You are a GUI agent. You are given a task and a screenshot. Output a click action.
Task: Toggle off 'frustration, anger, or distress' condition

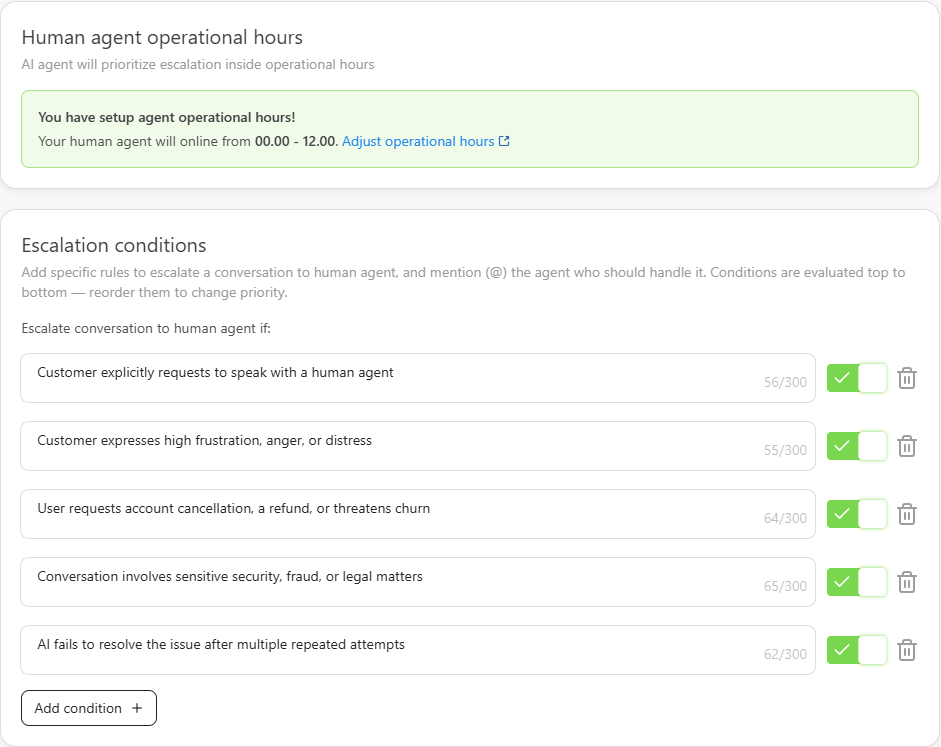pyautogui.click(x=857, y=446)
